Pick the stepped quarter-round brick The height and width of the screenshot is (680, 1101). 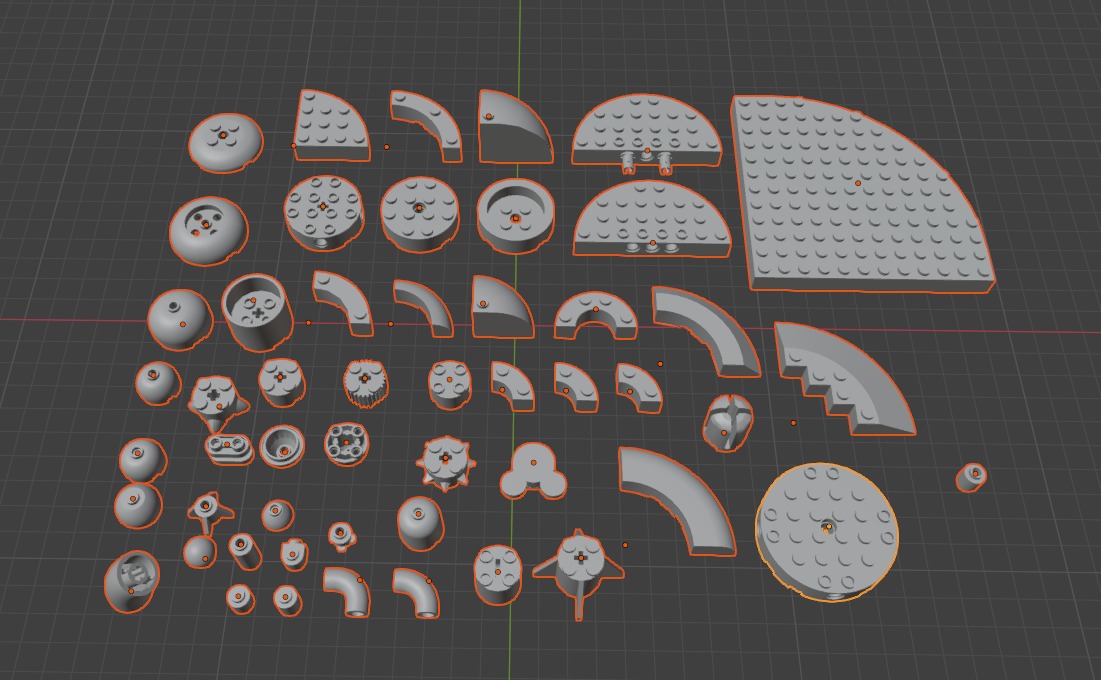[843, 378]
